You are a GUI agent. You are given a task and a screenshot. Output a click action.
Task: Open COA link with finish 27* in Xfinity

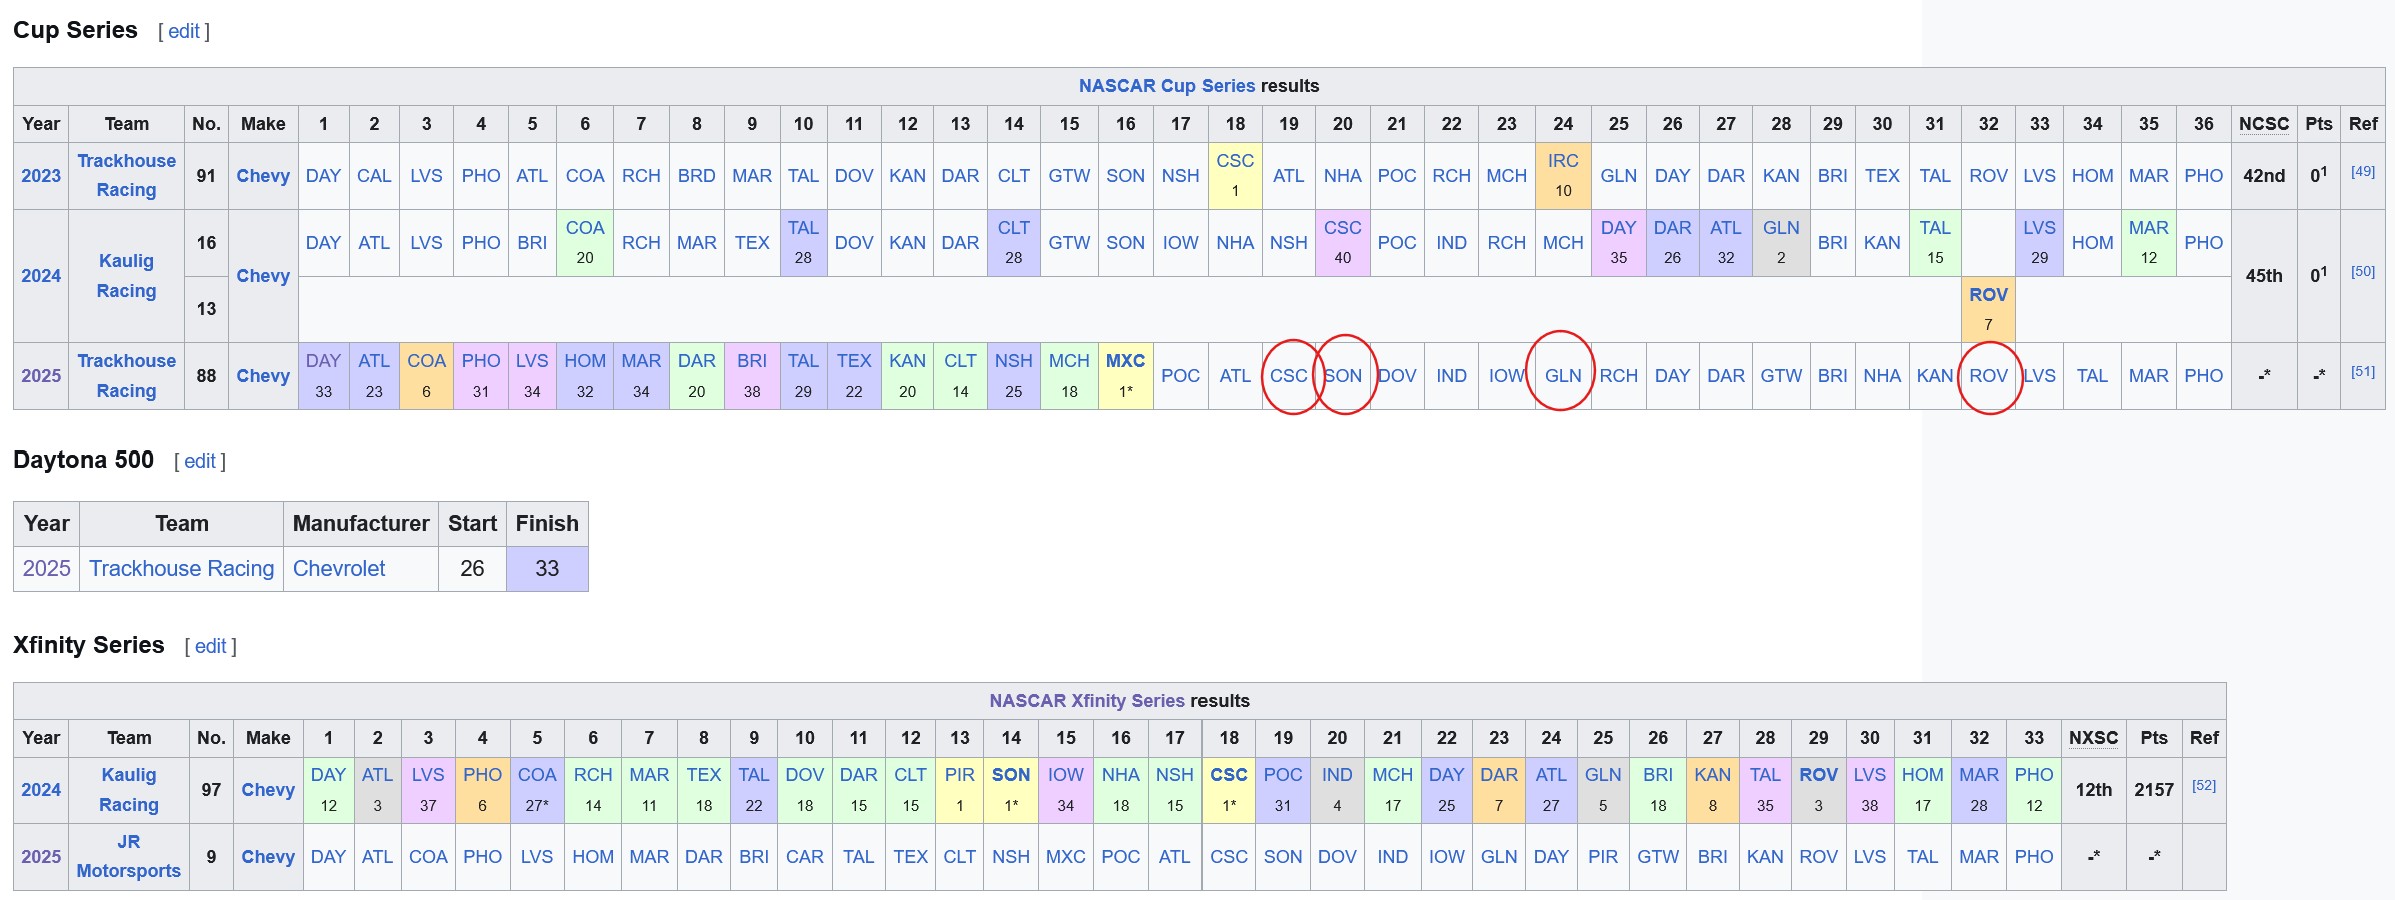click(537, 775)
